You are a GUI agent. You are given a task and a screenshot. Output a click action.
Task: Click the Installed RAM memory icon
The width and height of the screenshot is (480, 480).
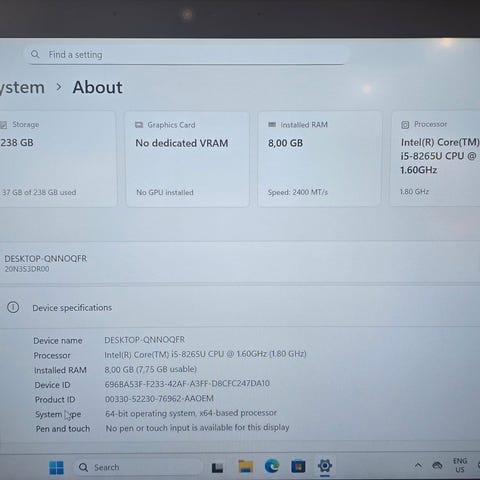(x=272, y=125)
